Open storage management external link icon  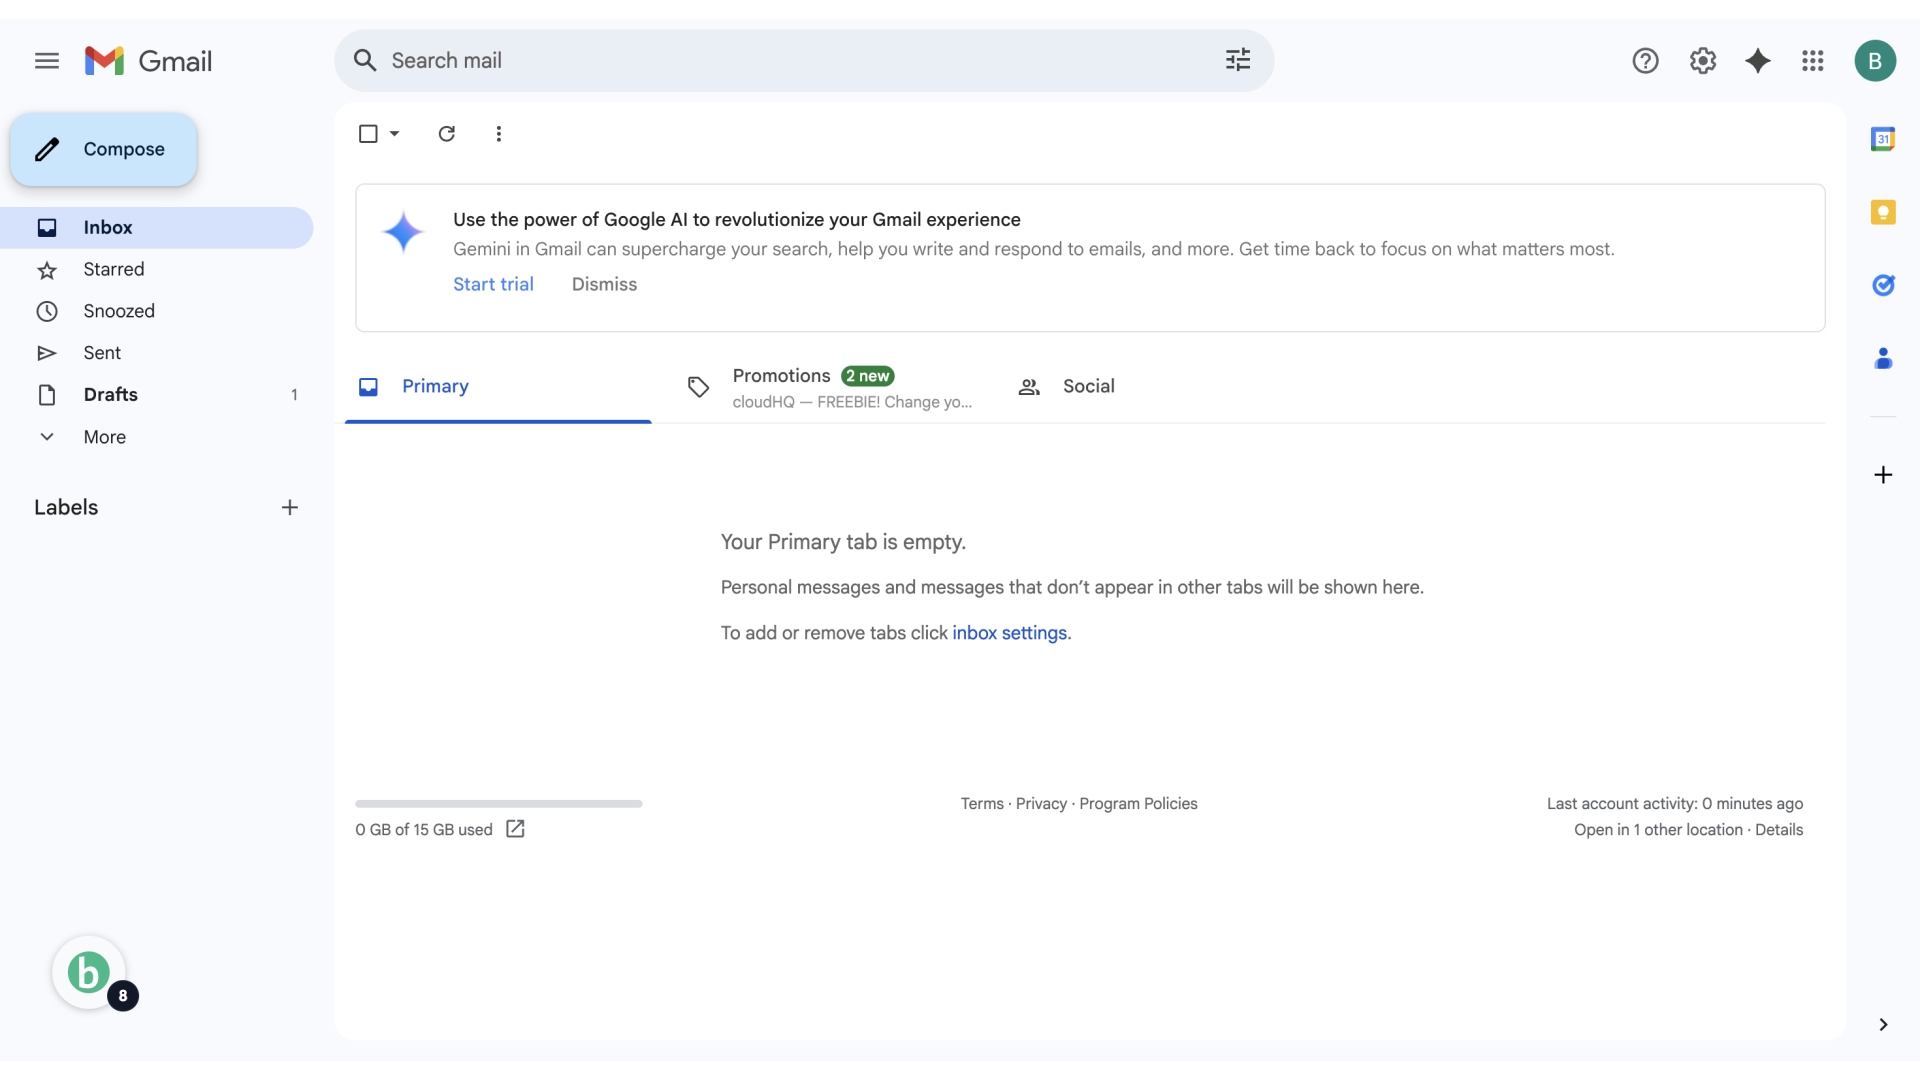[x=515, y=829]
